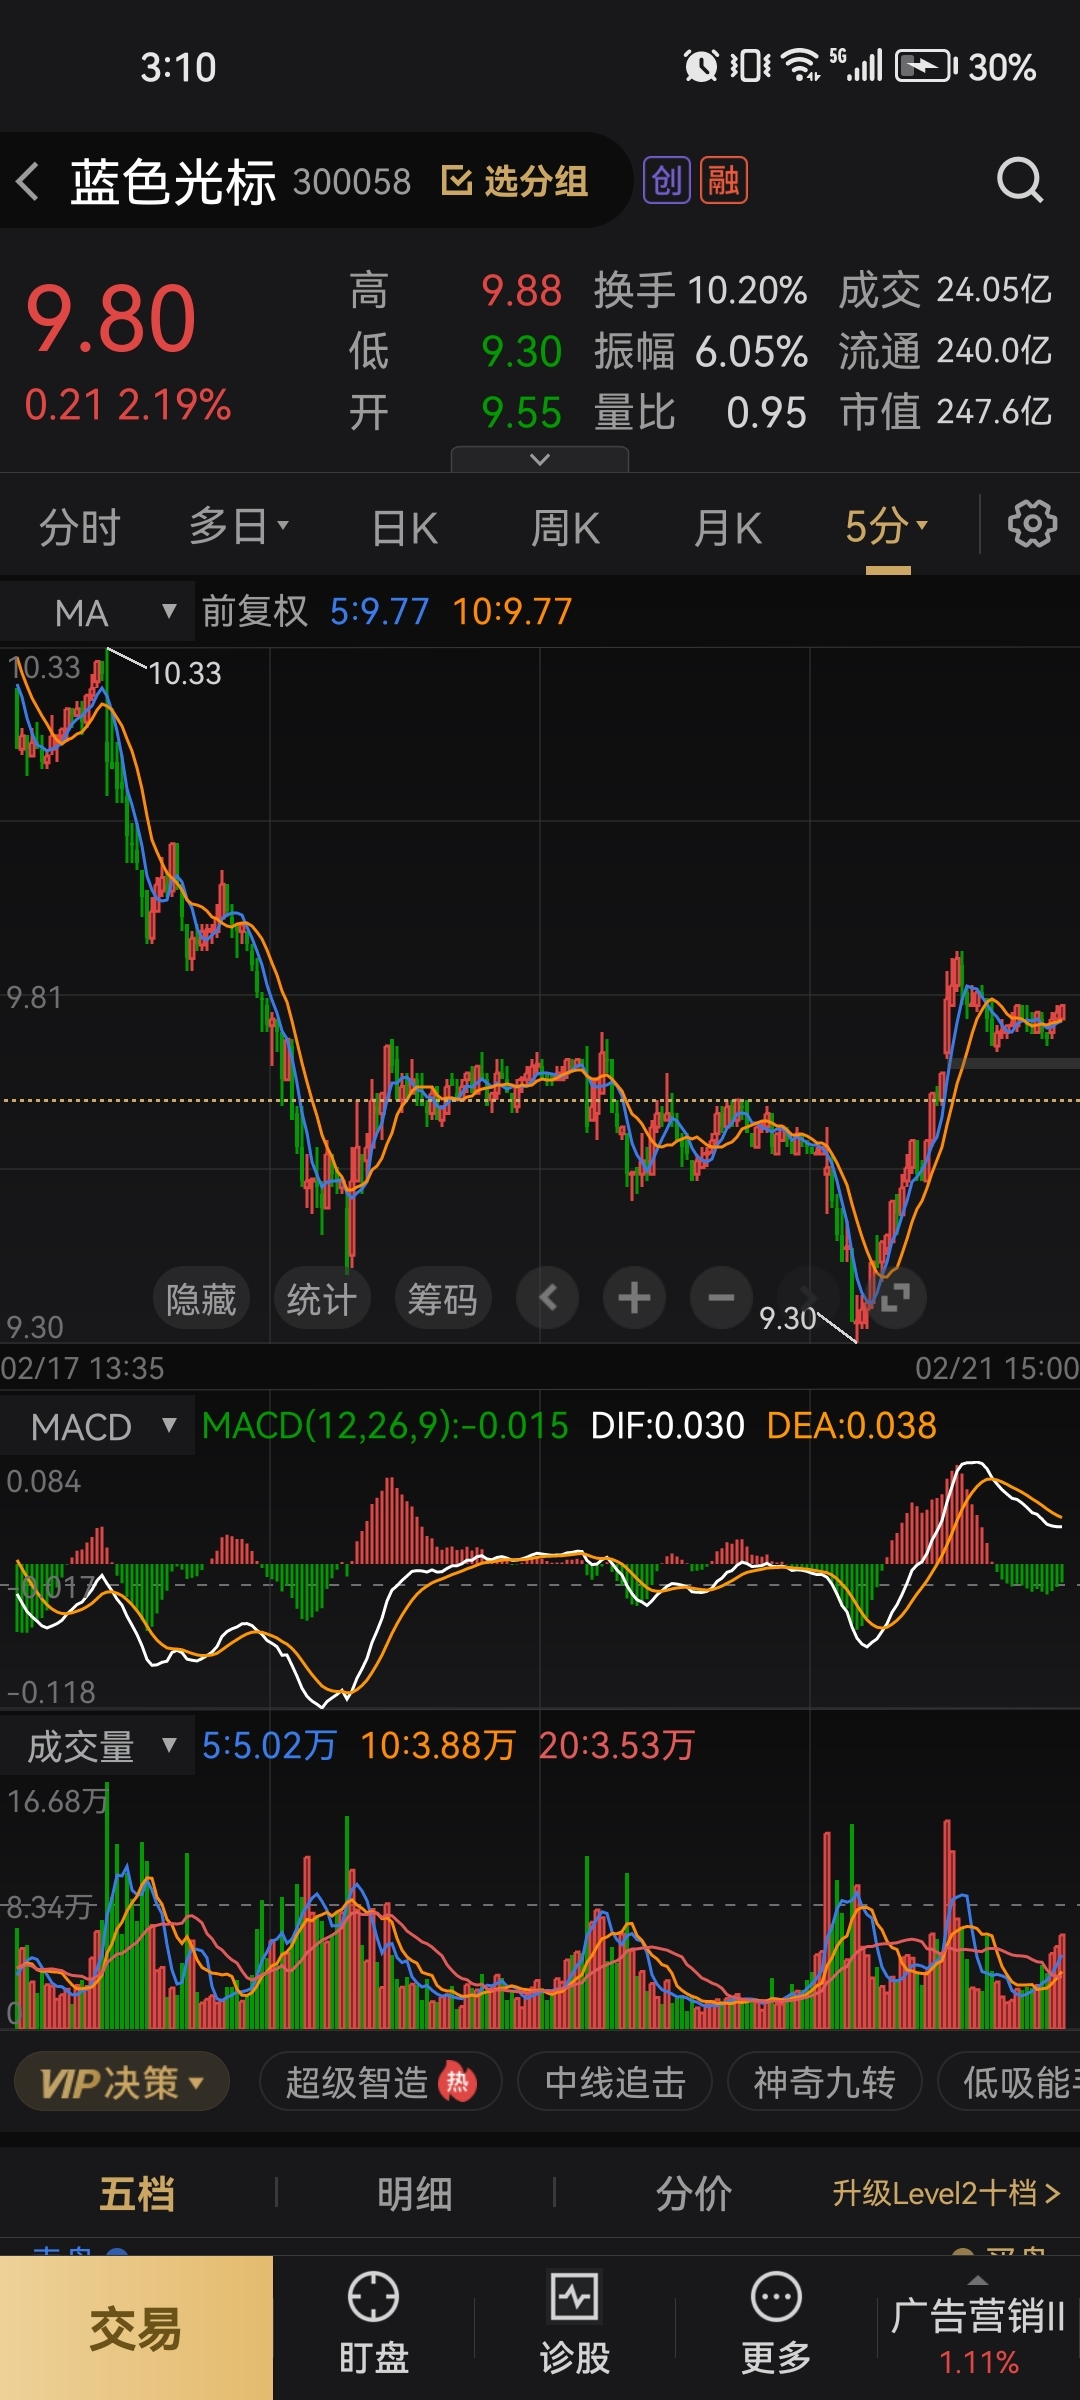
Task: Tap 前复权 adjustment setting
Action: coord(255,611)
